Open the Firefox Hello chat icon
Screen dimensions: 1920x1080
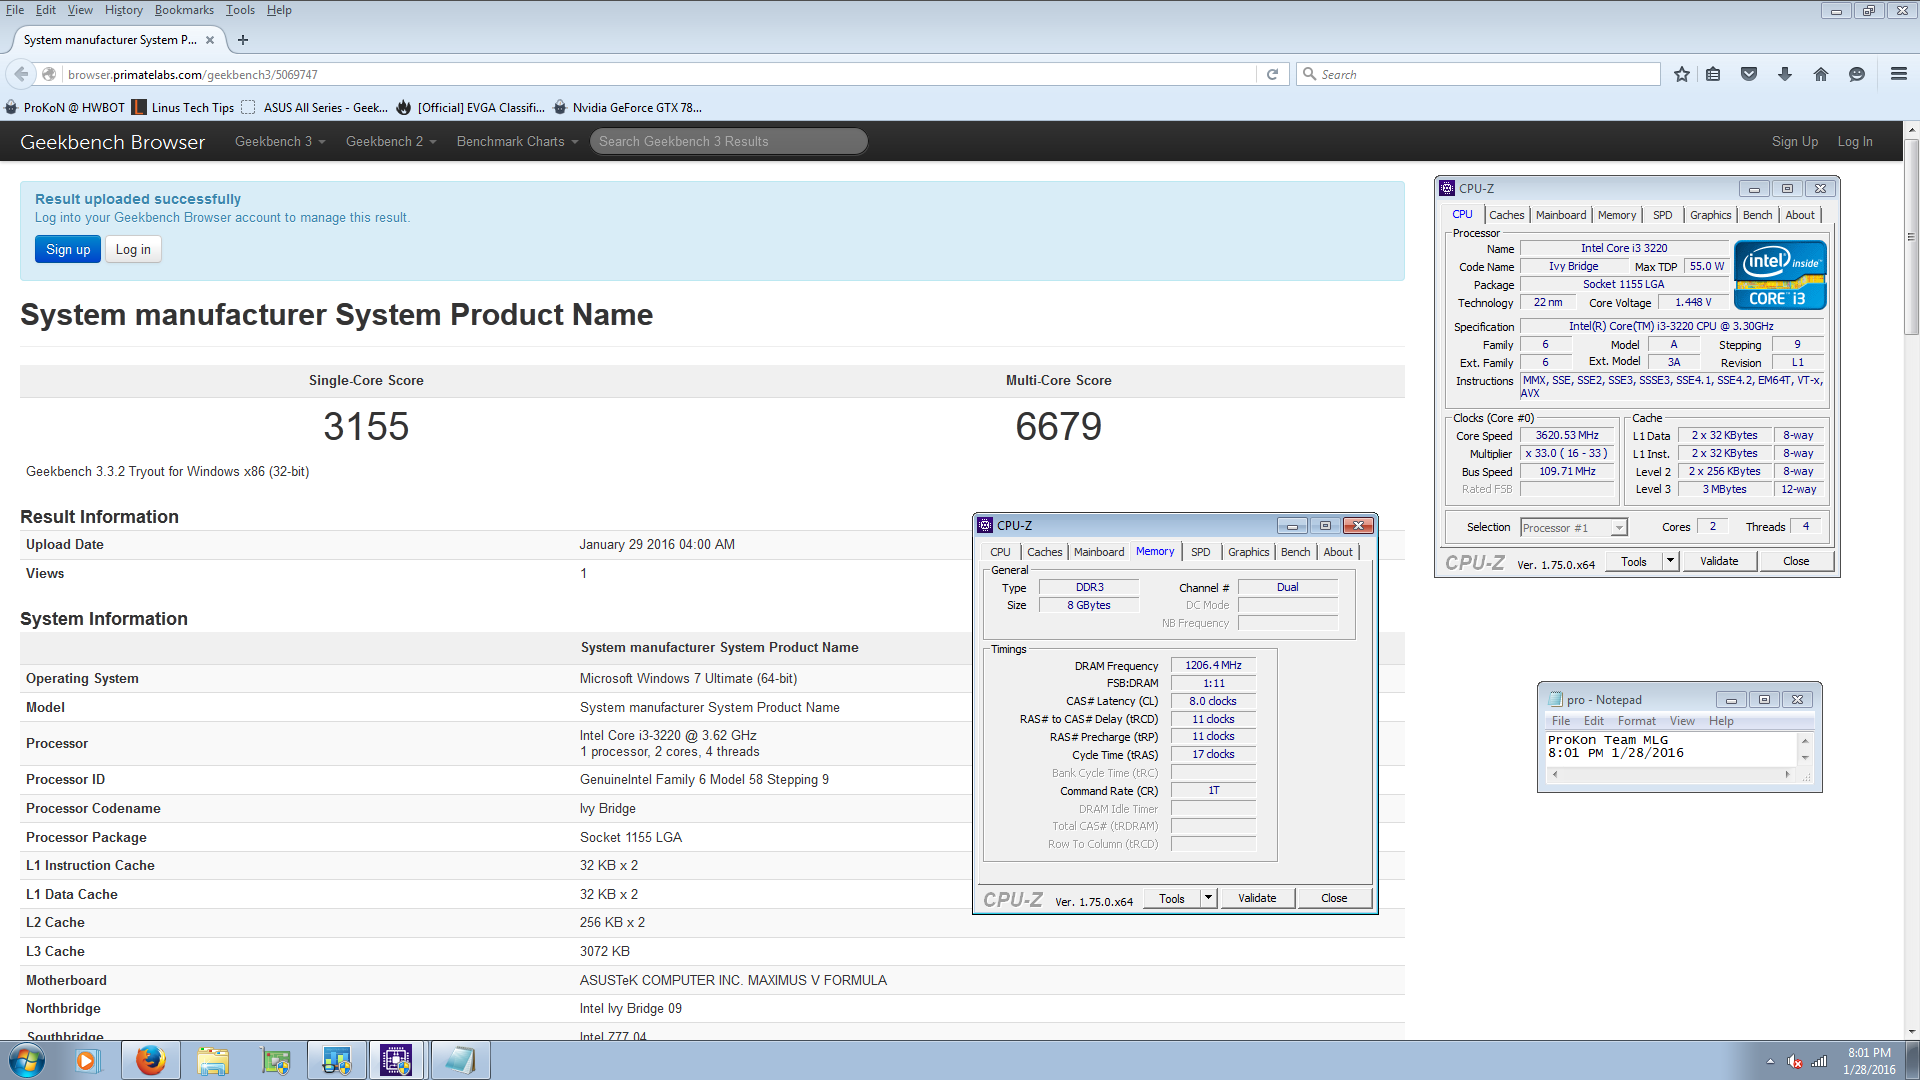click(x=1857, y=74)
